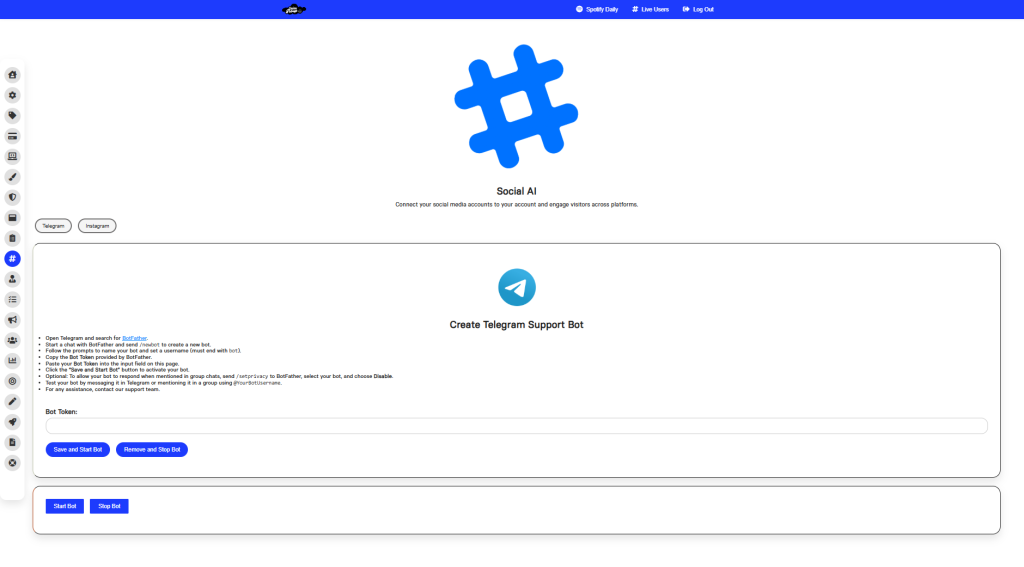Open the group users sidebar icon

pos(12,340)
